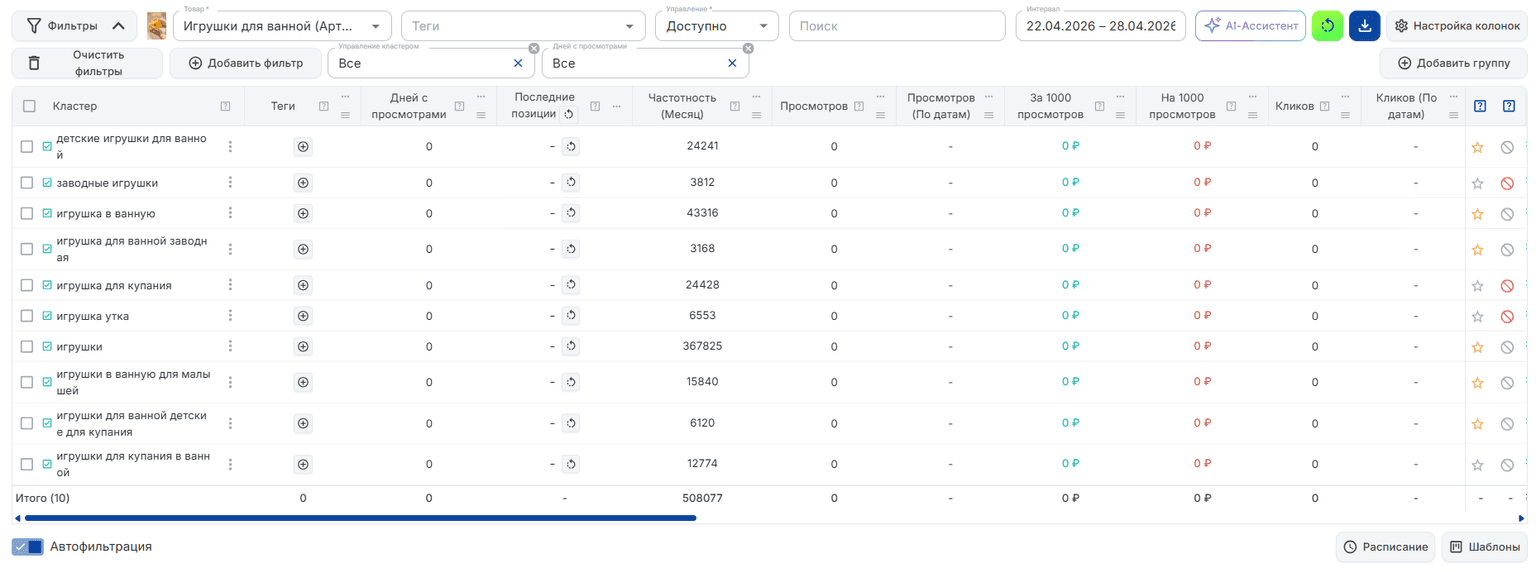
Task: Collapse the Фильтры panel chevron
Action: (118, 26)
